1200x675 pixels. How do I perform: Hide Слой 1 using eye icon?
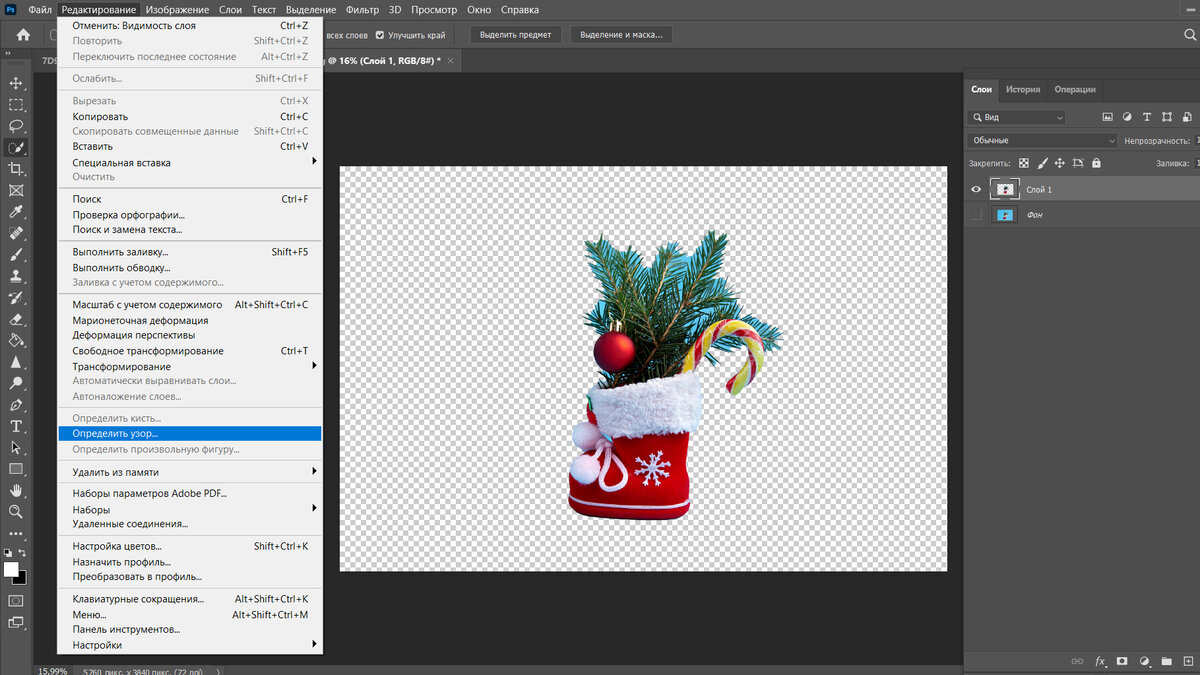(977, 189)
